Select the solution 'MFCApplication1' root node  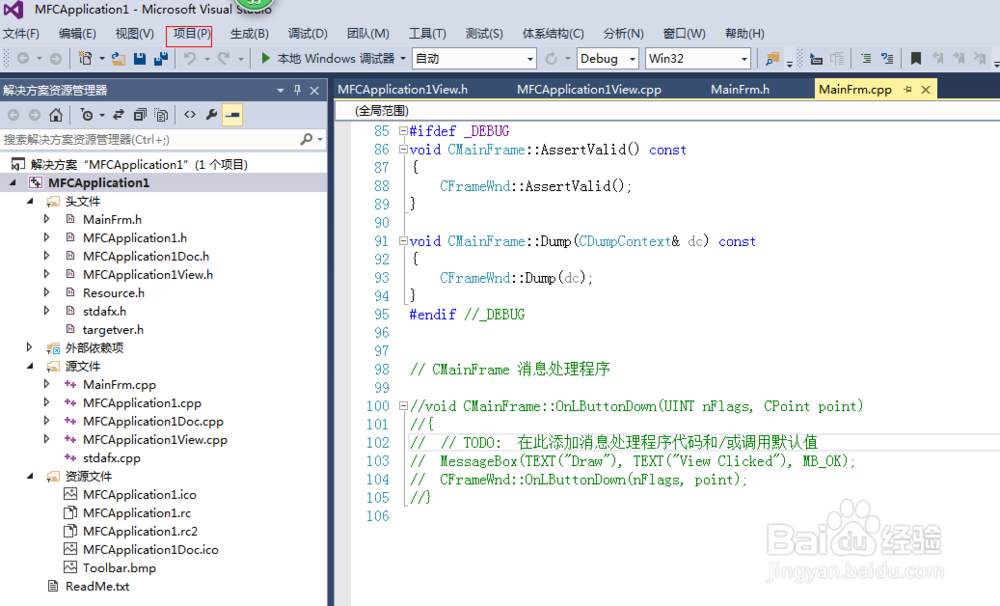pos(139,165)
